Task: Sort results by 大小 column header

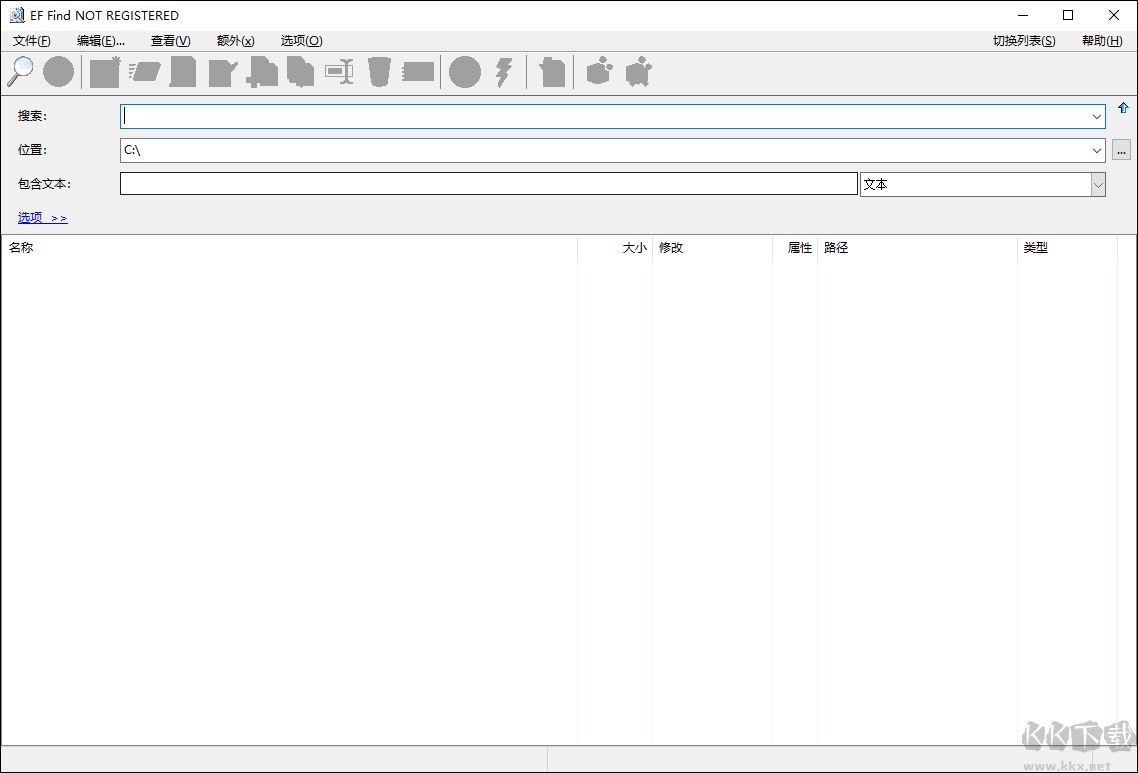Action: tap(615, 248)
